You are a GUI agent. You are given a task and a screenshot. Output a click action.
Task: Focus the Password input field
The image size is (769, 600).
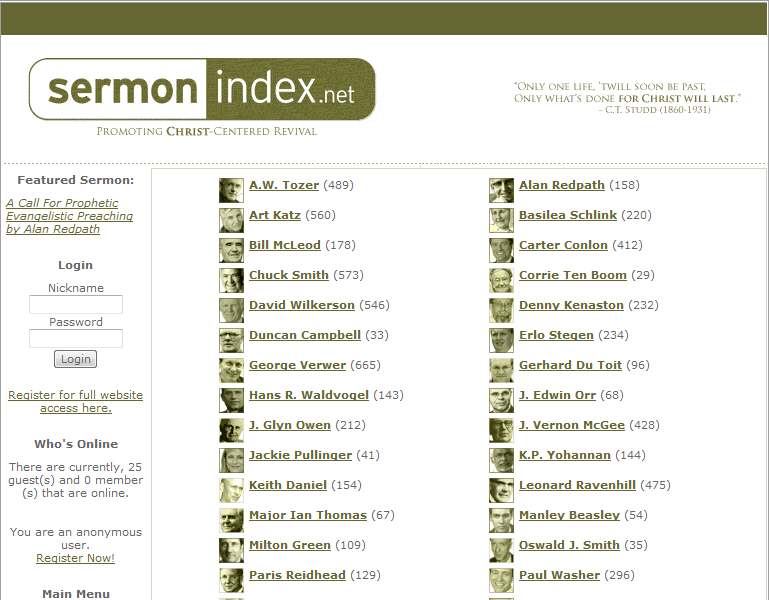(76, 339)
